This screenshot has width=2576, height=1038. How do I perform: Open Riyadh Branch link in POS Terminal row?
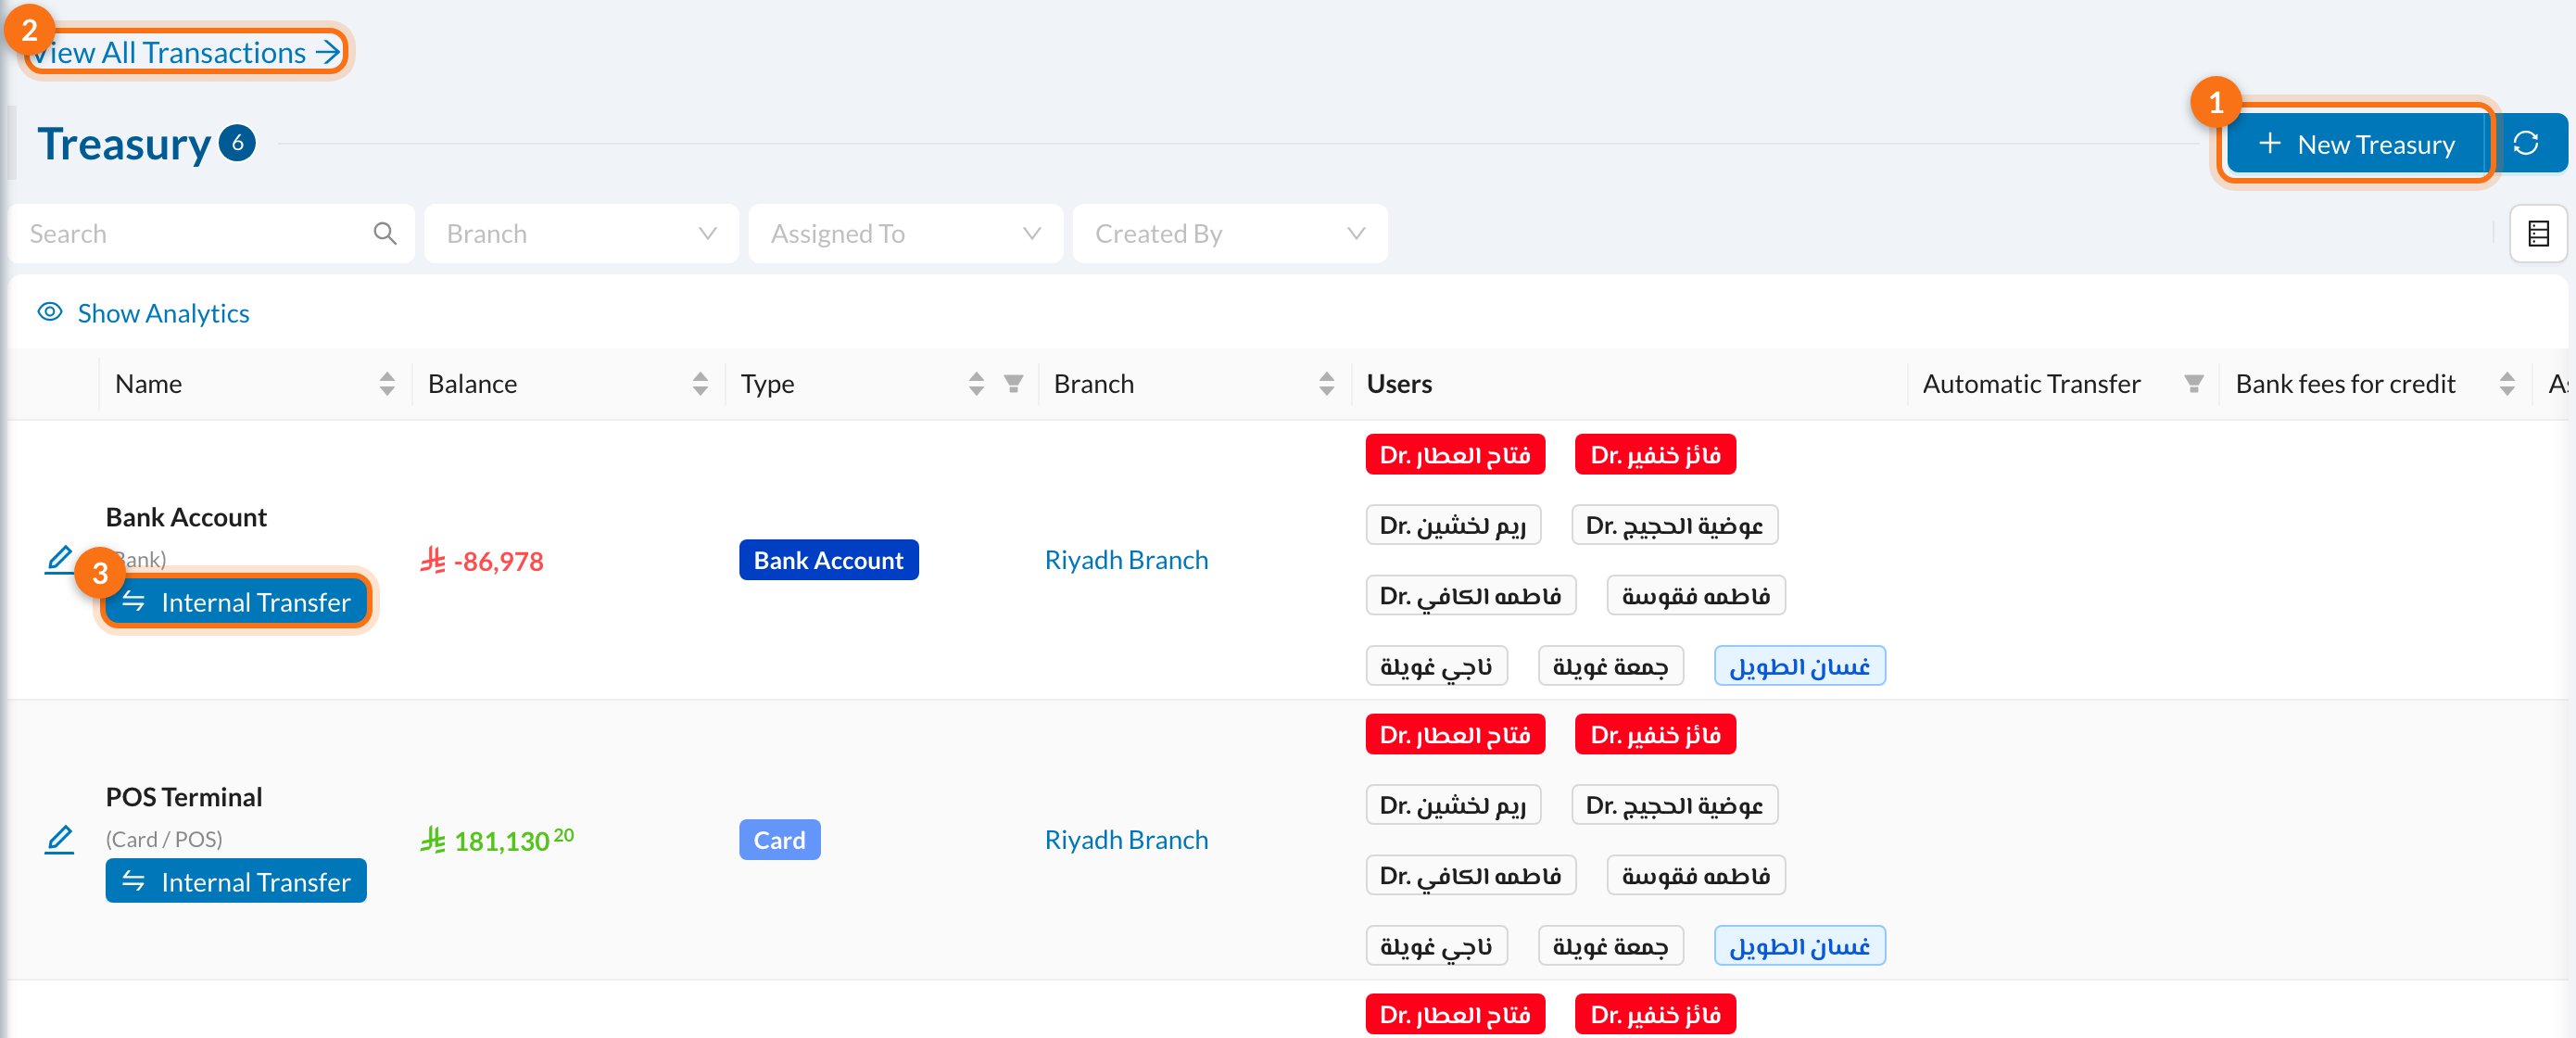1126,840
